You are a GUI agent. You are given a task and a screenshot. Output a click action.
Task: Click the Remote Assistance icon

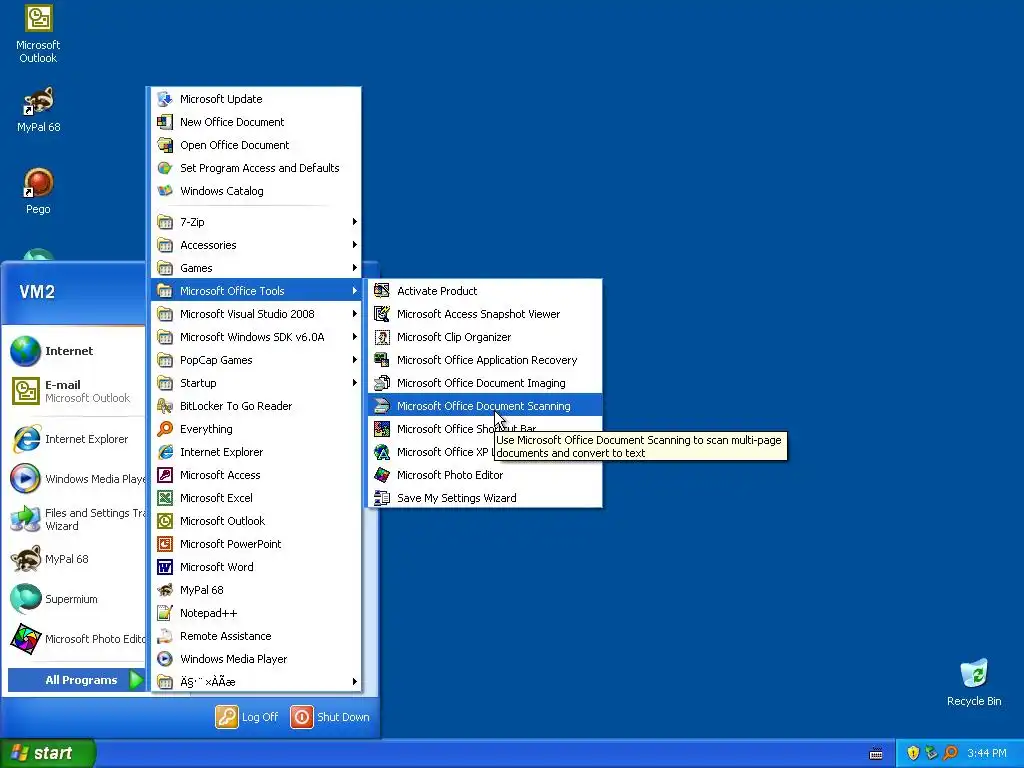[165, 636]
